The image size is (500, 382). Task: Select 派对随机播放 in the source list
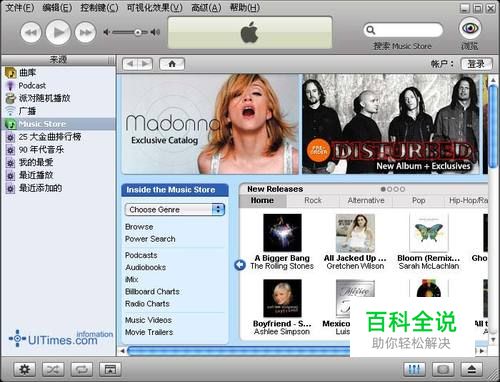[x=58, y=98]
